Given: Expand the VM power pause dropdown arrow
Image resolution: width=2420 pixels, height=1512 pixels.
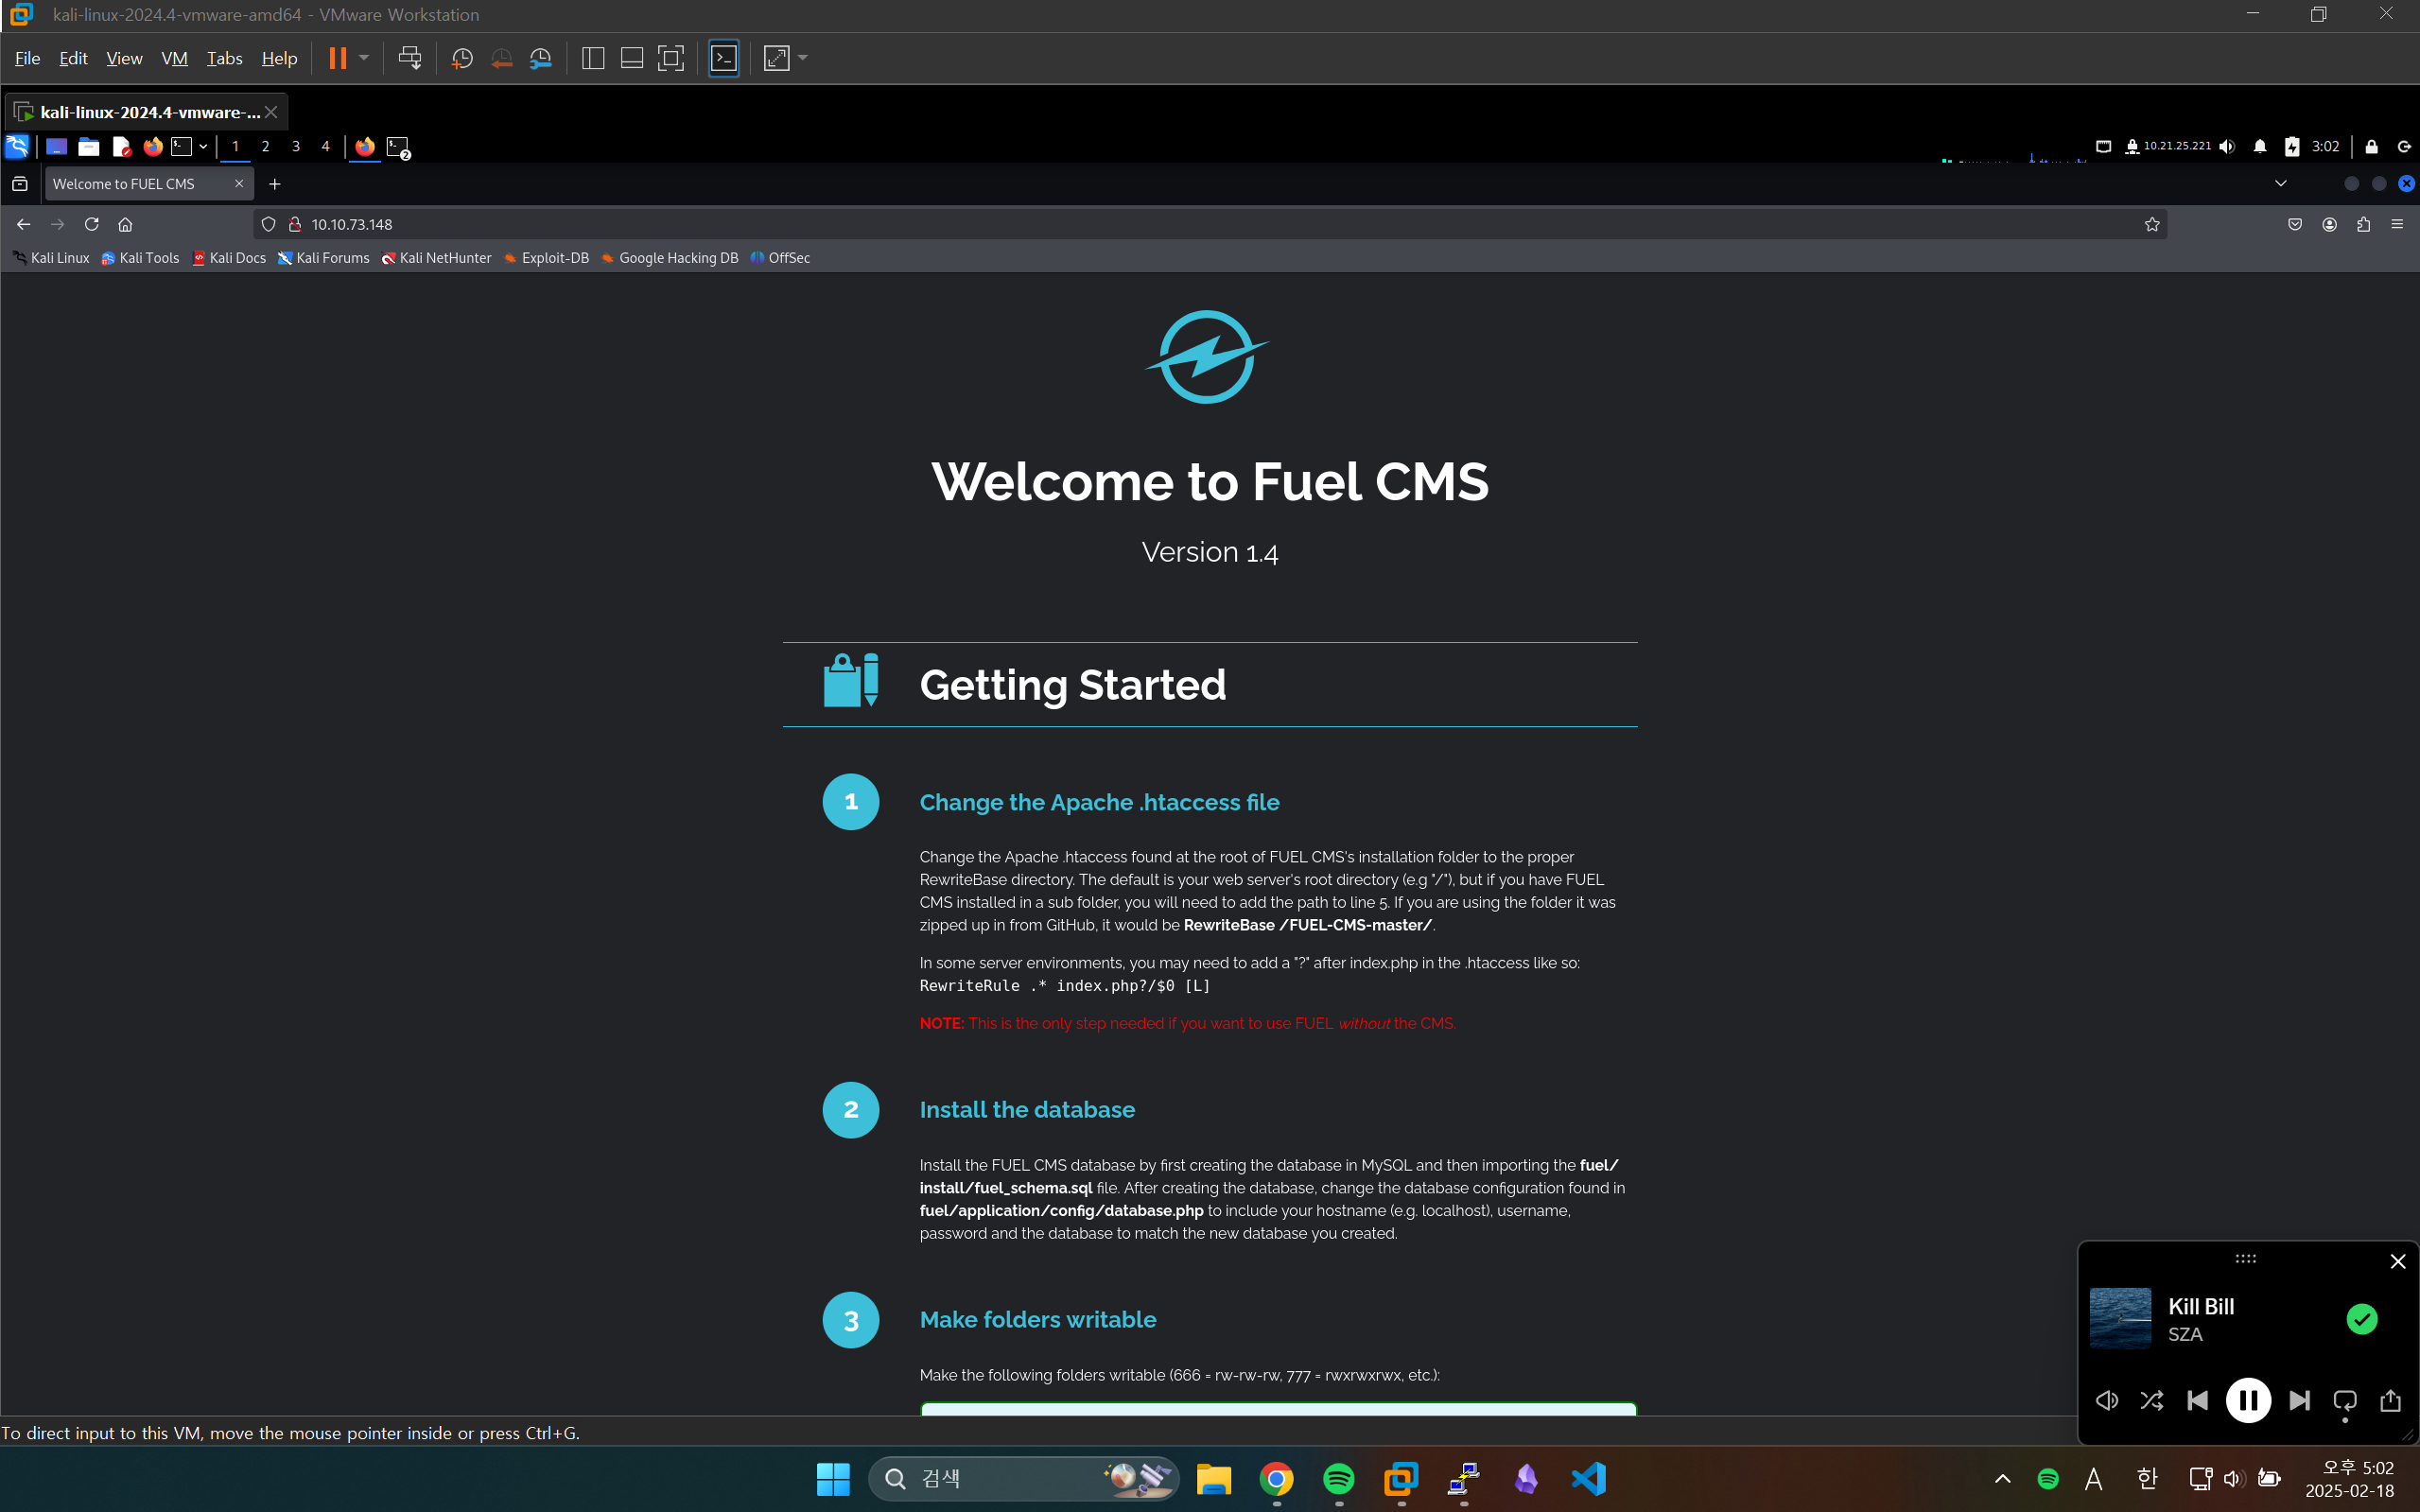Looking at the screenshot, I should pos(364,58).
